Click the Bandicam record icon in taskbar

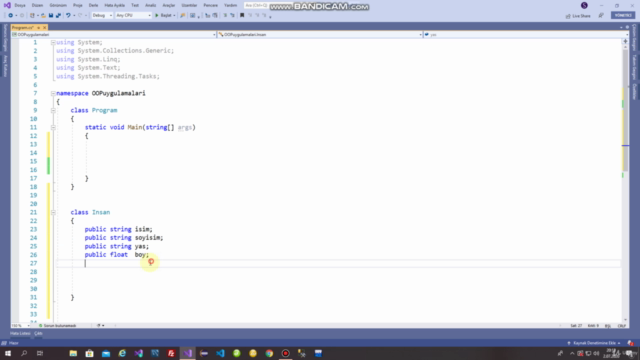pyautogui.click(x=285, y=353)
